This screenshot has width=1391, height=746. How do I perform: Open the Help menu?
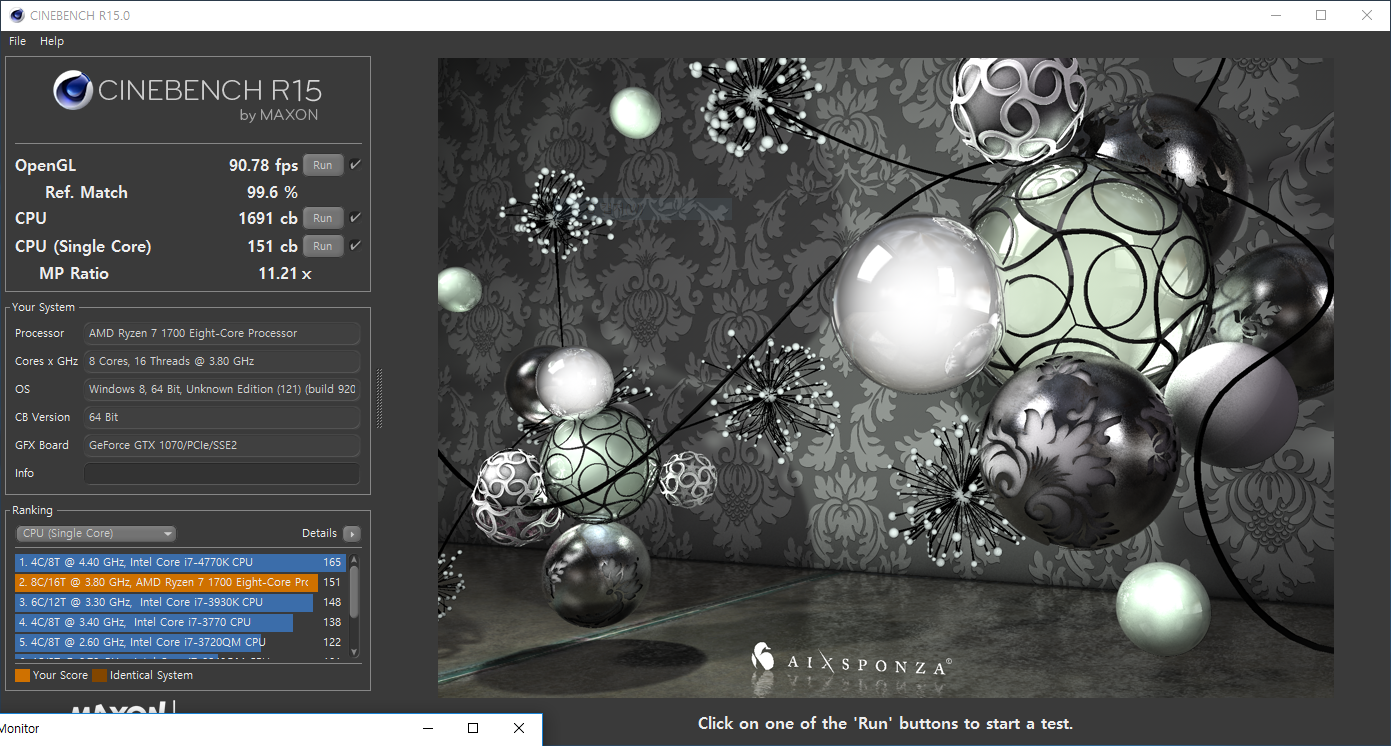tap(52, 41)
